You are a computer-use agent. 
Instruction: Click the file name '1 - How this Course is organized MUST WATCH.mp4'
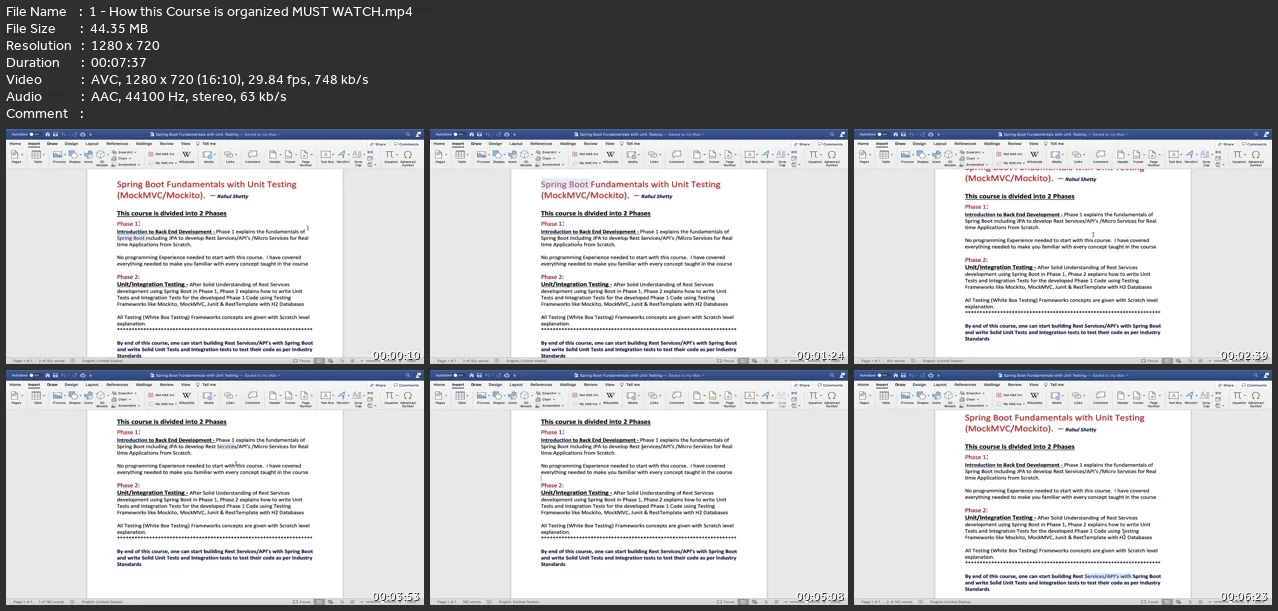(251, 12)
